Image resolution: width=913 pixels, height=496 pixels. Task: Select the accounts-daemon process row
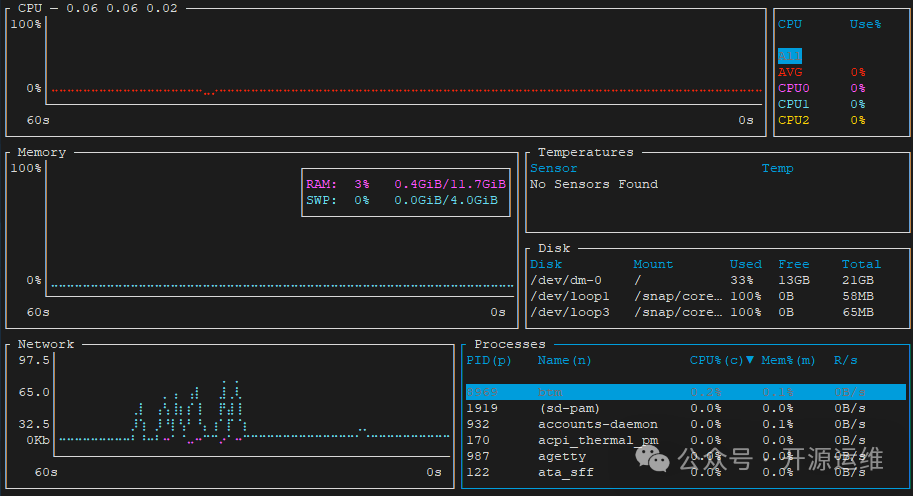tap(685, 424)
